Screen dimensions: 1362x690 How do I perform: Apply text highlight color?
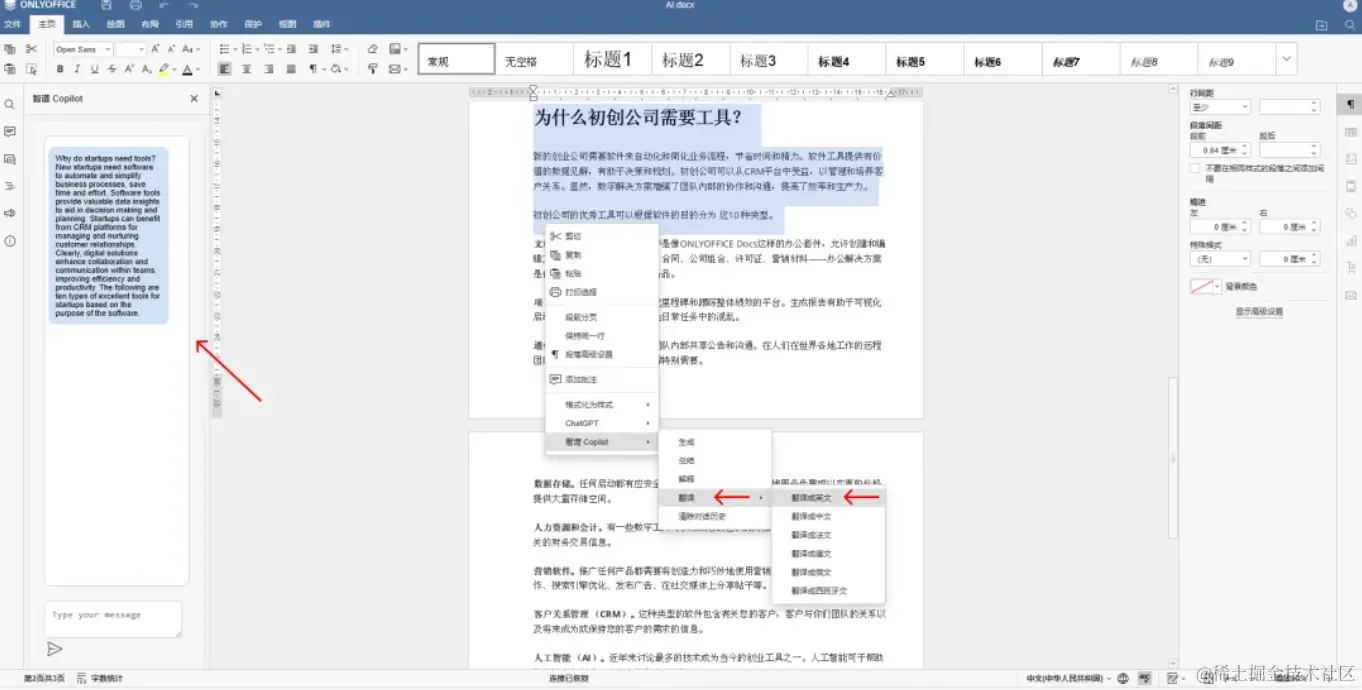tap(163, 68)
